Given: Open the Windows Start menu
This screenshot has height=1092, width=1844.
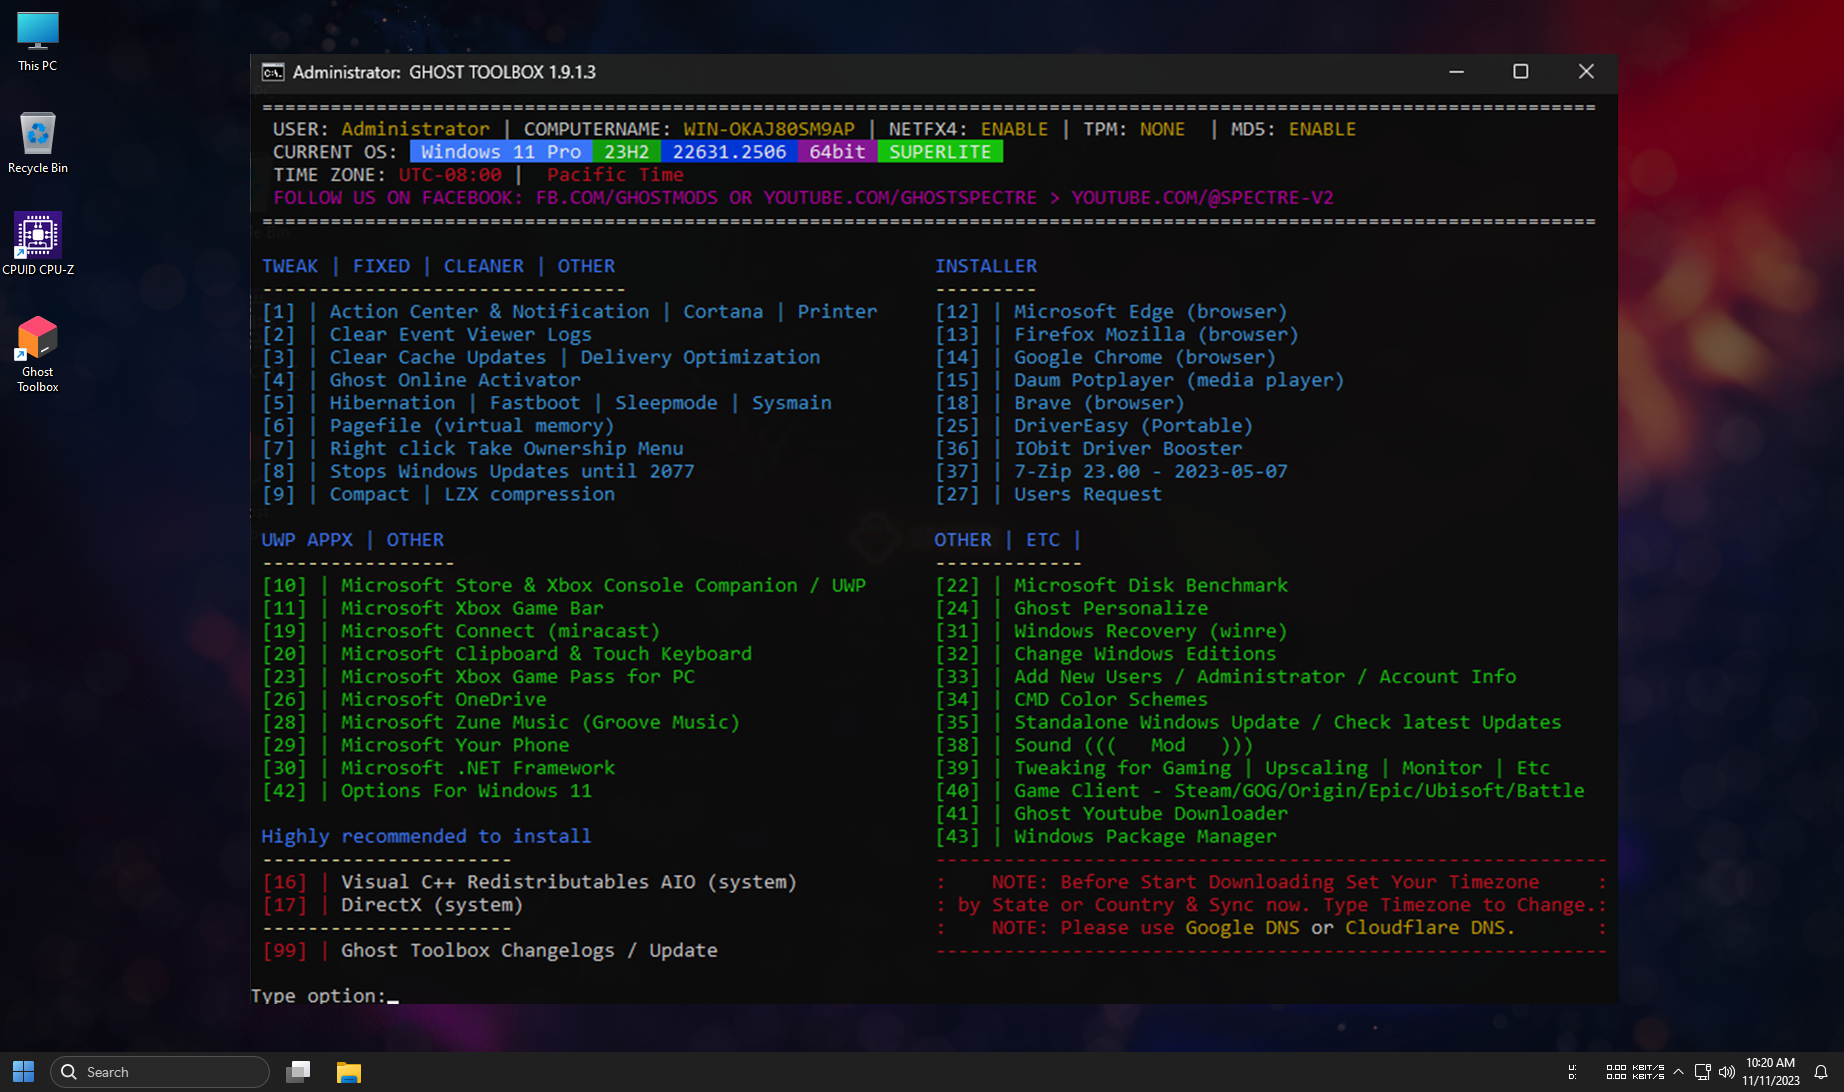Looking at the screenshot, I should coord(23,1072).
